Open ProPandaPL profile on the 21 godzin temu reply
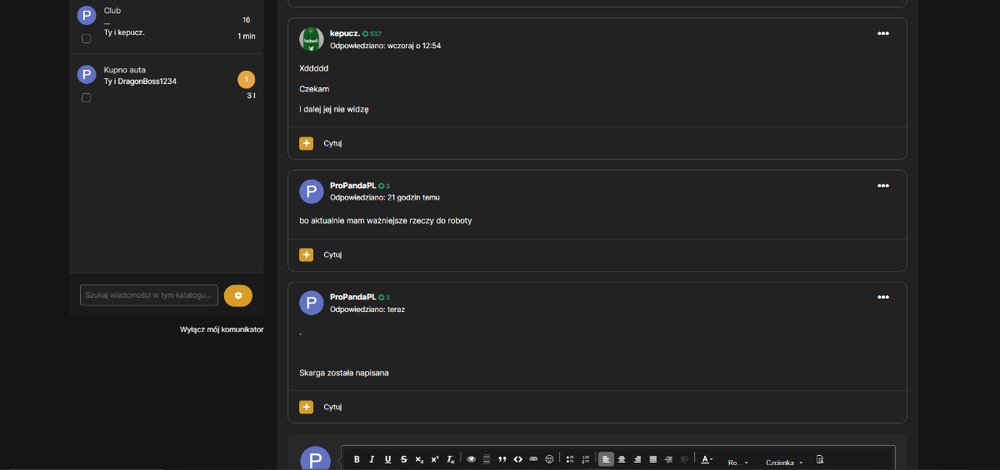The image size is (1000, 470). [353, 186]
